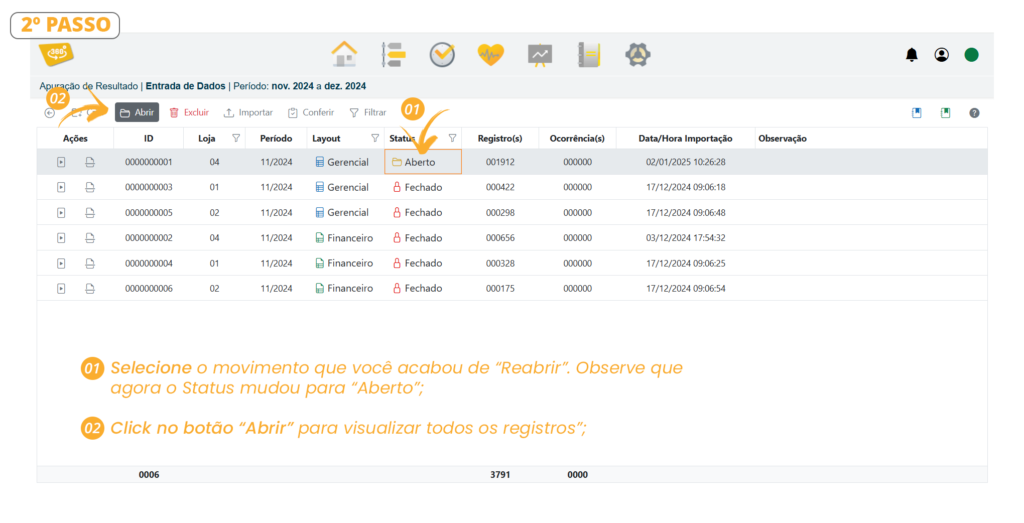Click the green bookmark notebook icon
Image resolution: width=1024 pixels, height=523 pixels.
946,113
